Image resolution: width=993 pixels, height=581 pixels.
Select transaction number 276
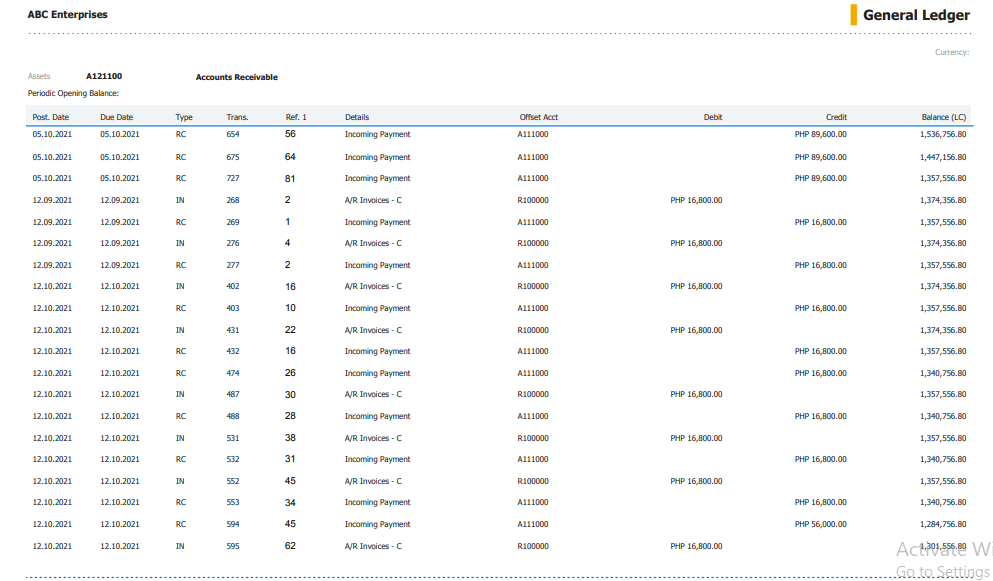233,243
